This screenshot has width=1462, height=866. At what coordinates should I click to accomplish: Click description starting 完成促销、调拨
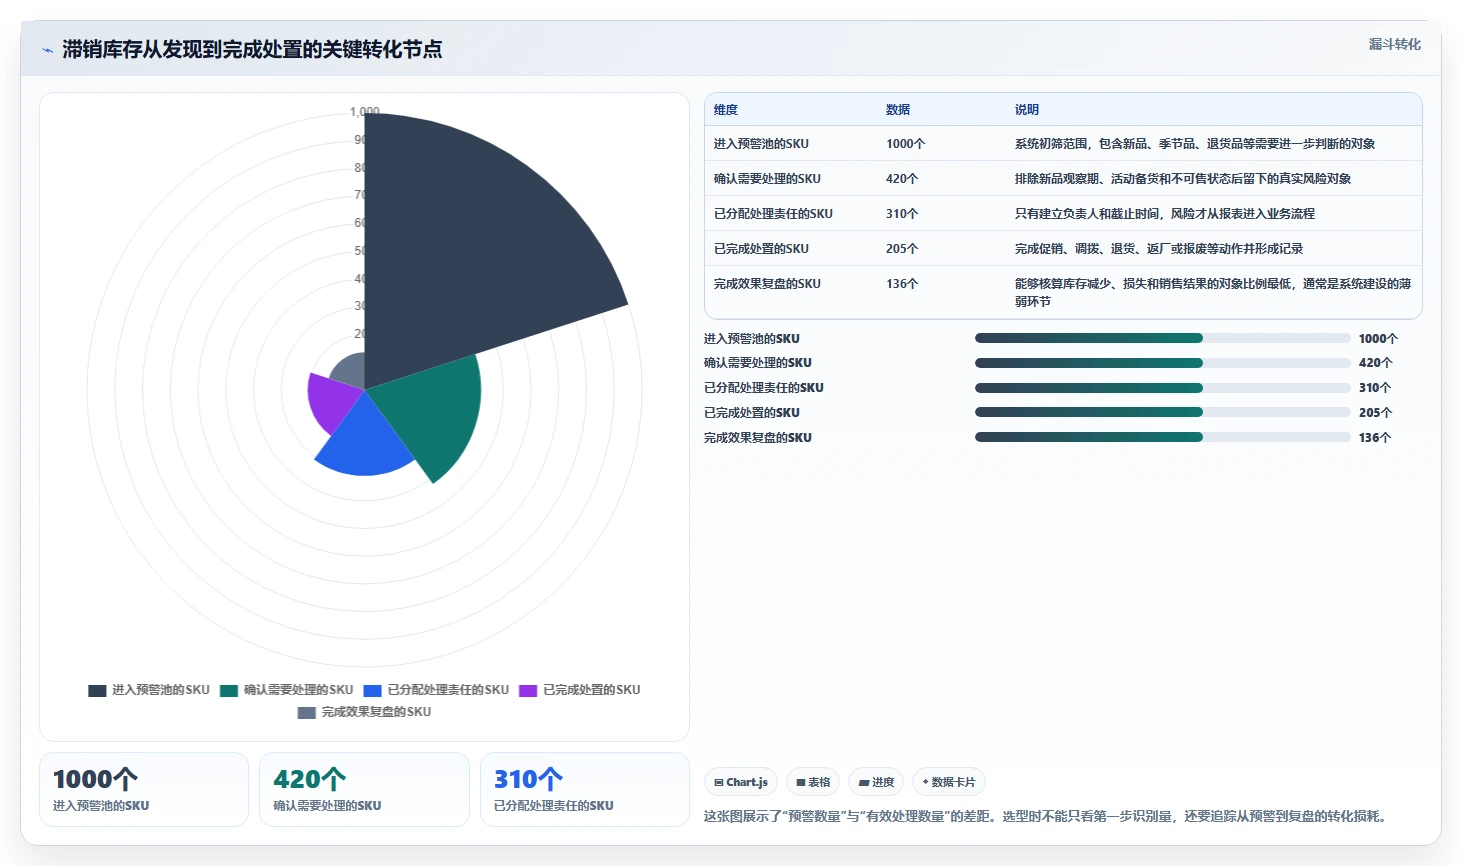click(x=1159, y=249)
